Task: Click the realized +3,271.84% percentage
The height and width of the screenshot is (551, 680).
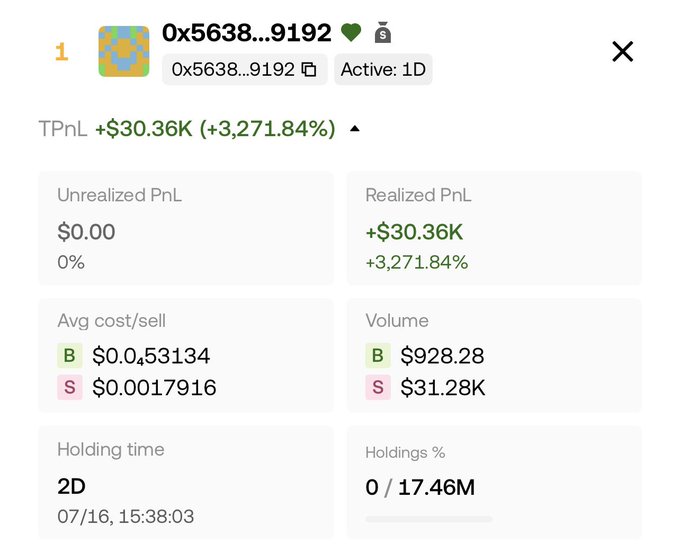Action: click(x=417, y=262)
